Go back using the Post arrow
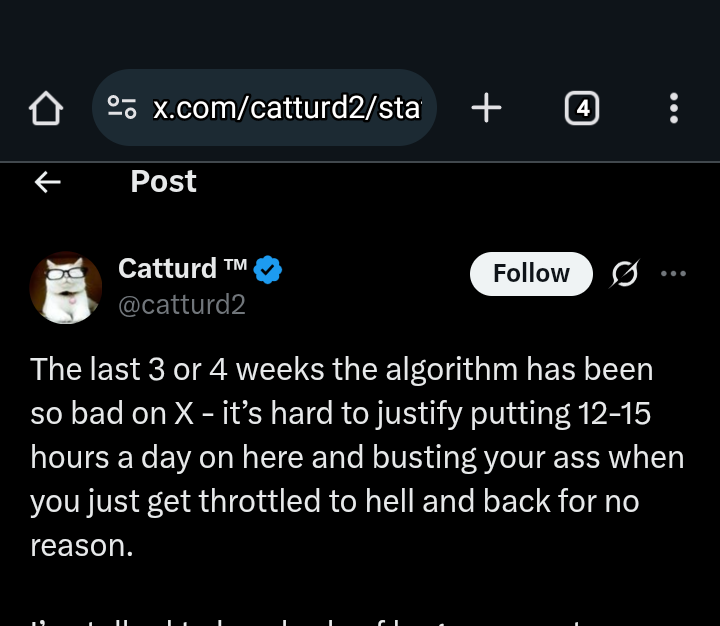 click(48, 182)
